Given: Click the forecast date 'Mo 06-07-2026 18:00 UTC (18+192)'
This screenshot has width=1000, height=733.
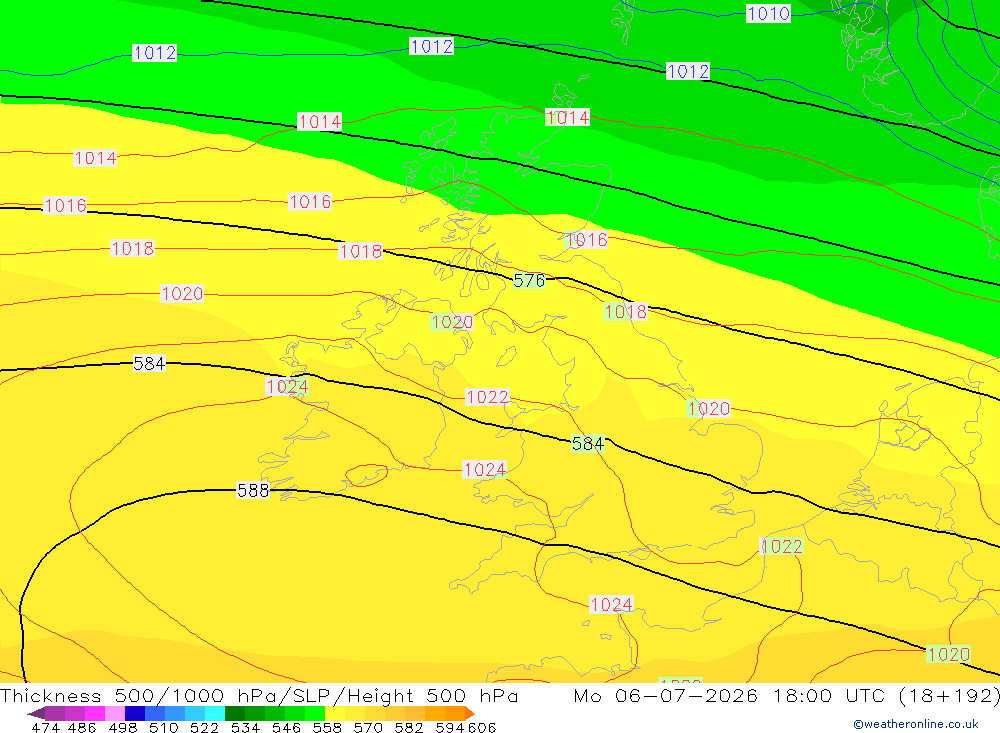Looking at the screenshot, I should 786,695.
